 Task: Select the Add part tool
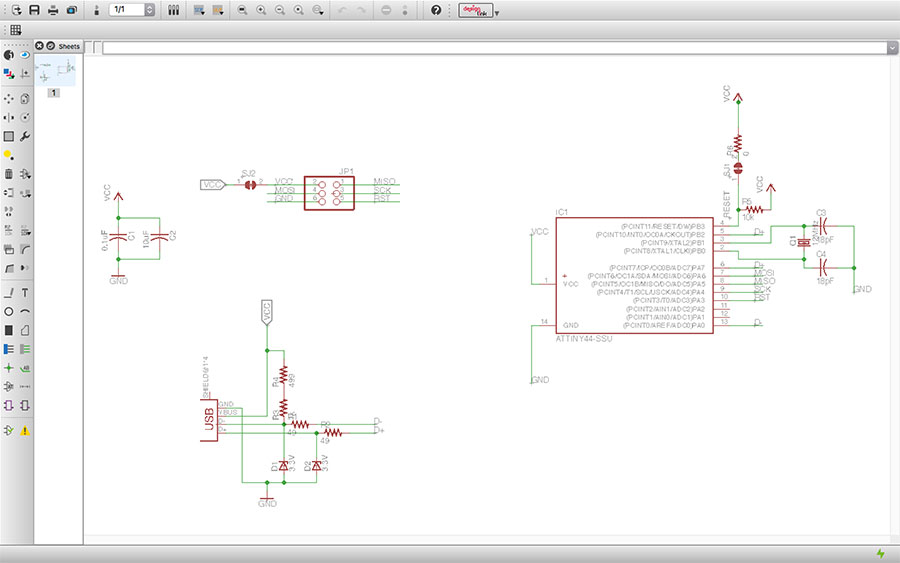25,174
